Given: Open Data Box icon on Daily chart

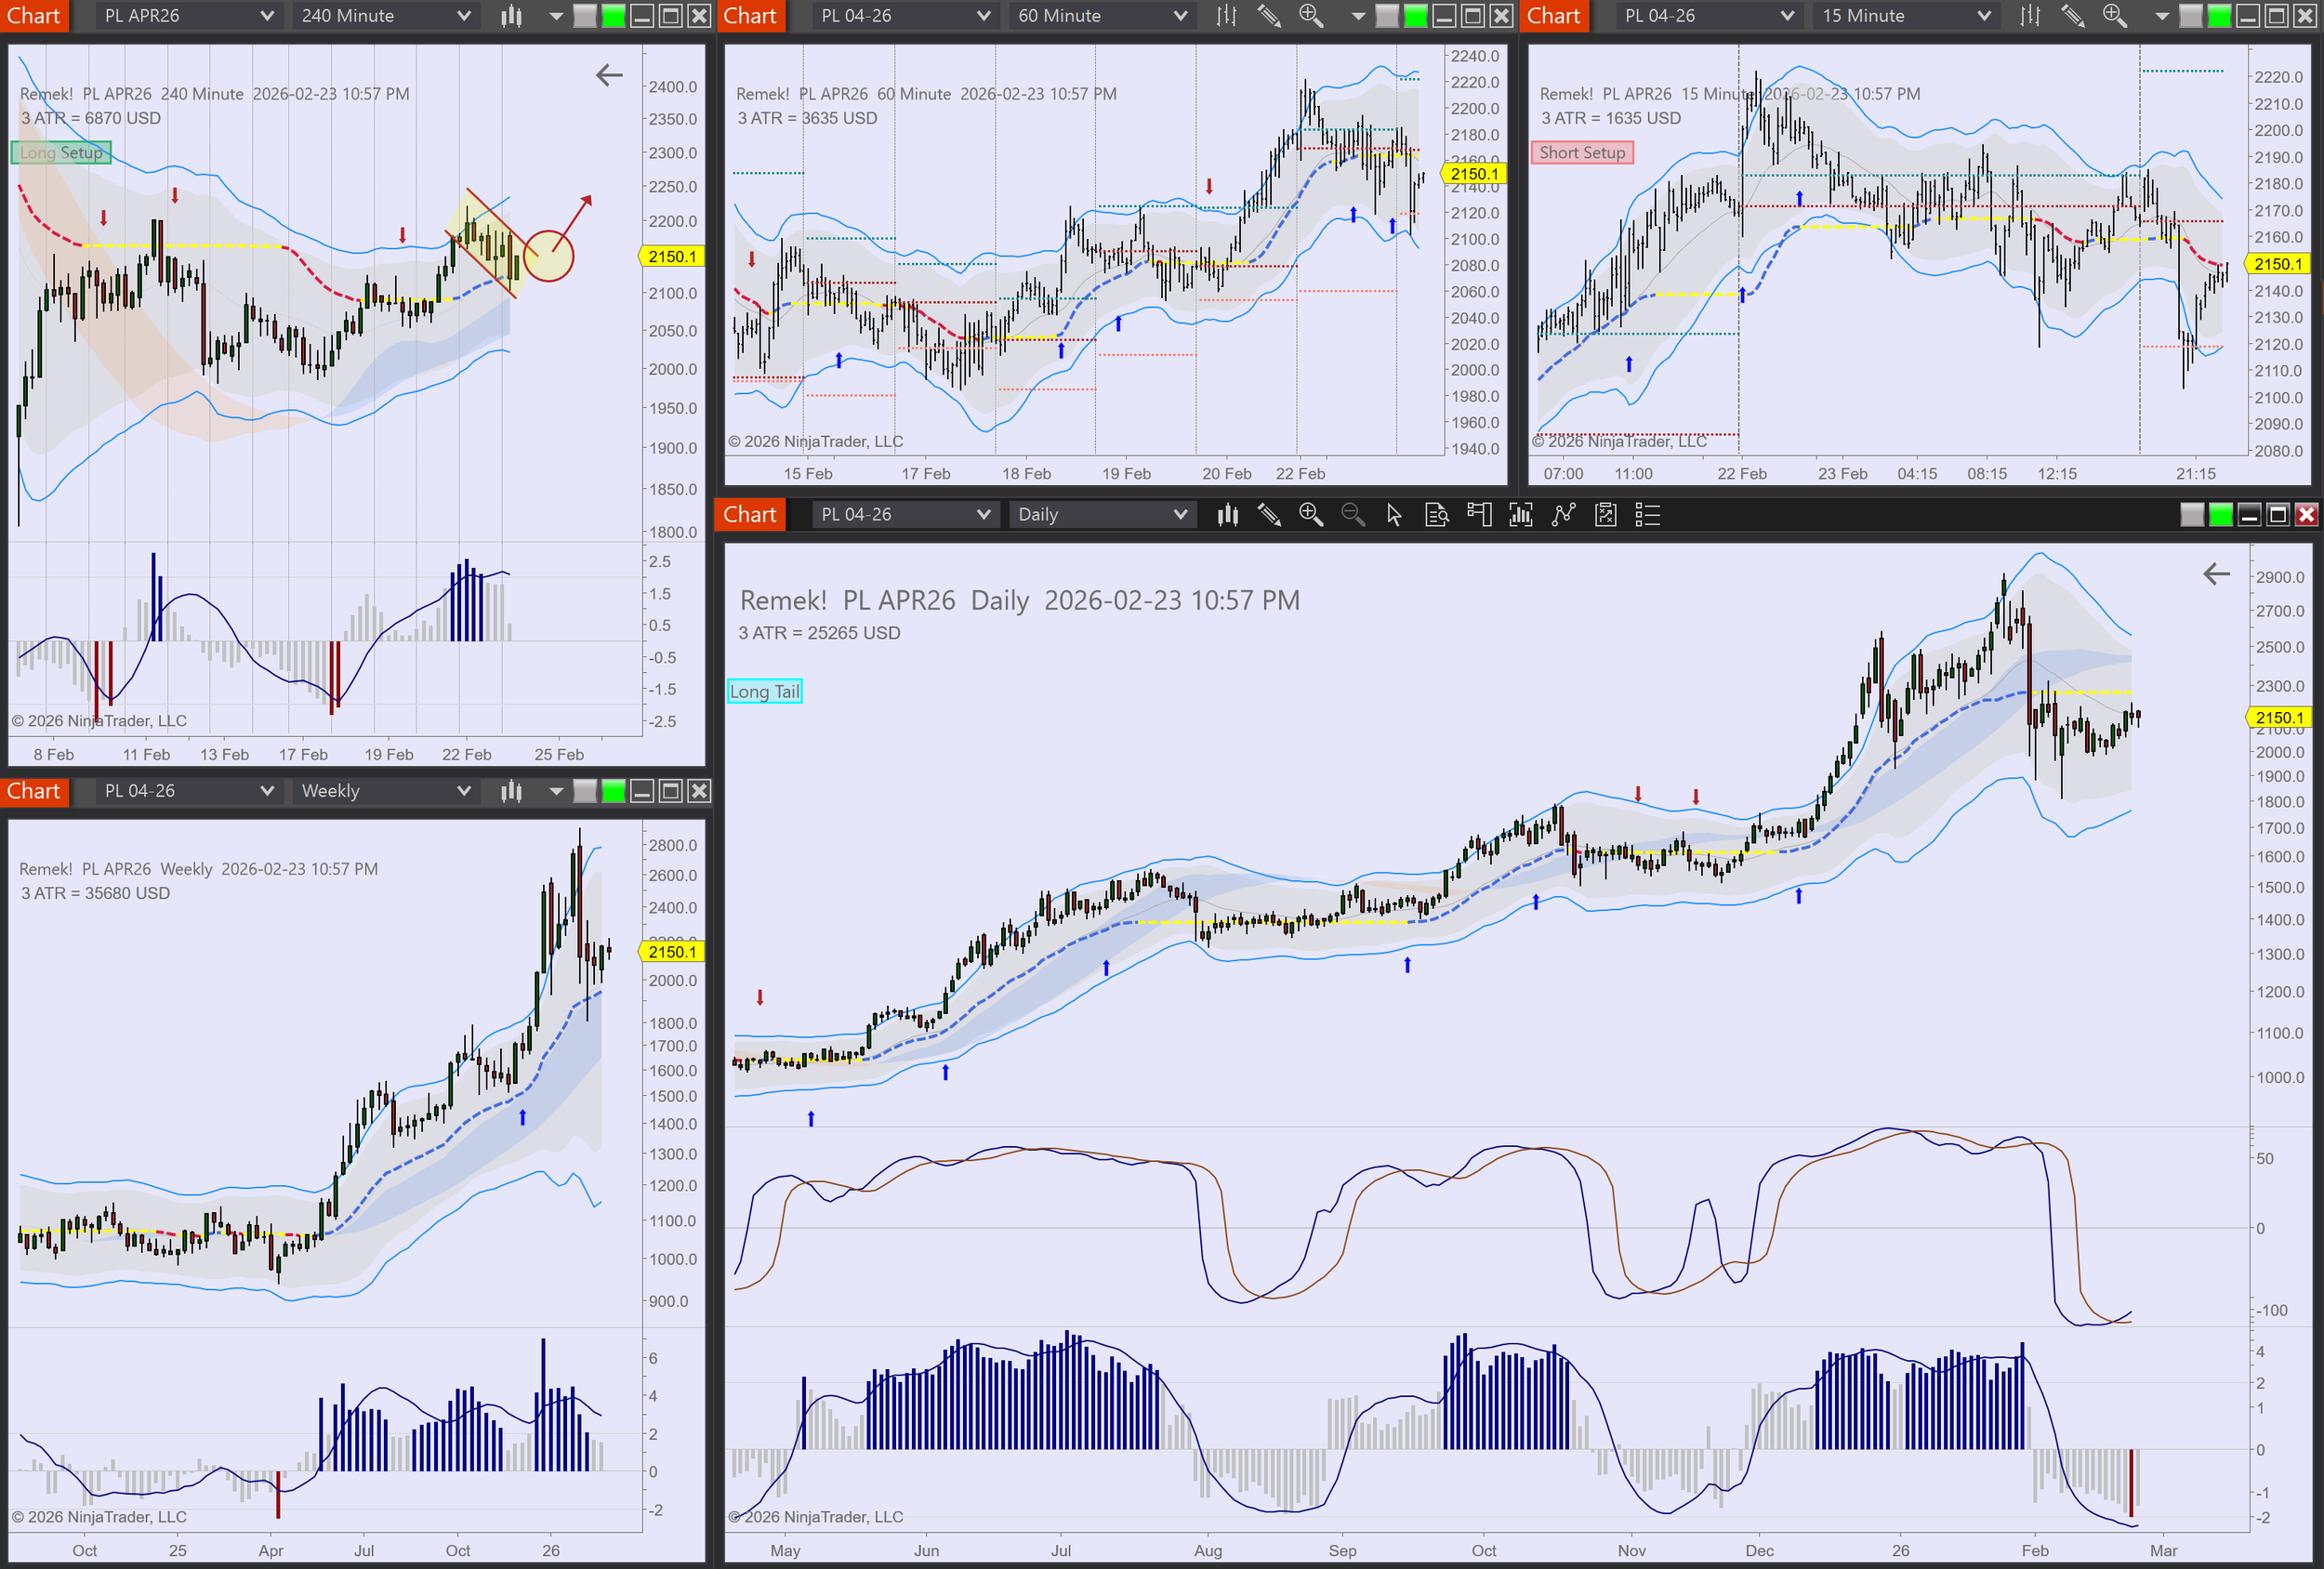Looking at the screenshot, I should 1437,515.
